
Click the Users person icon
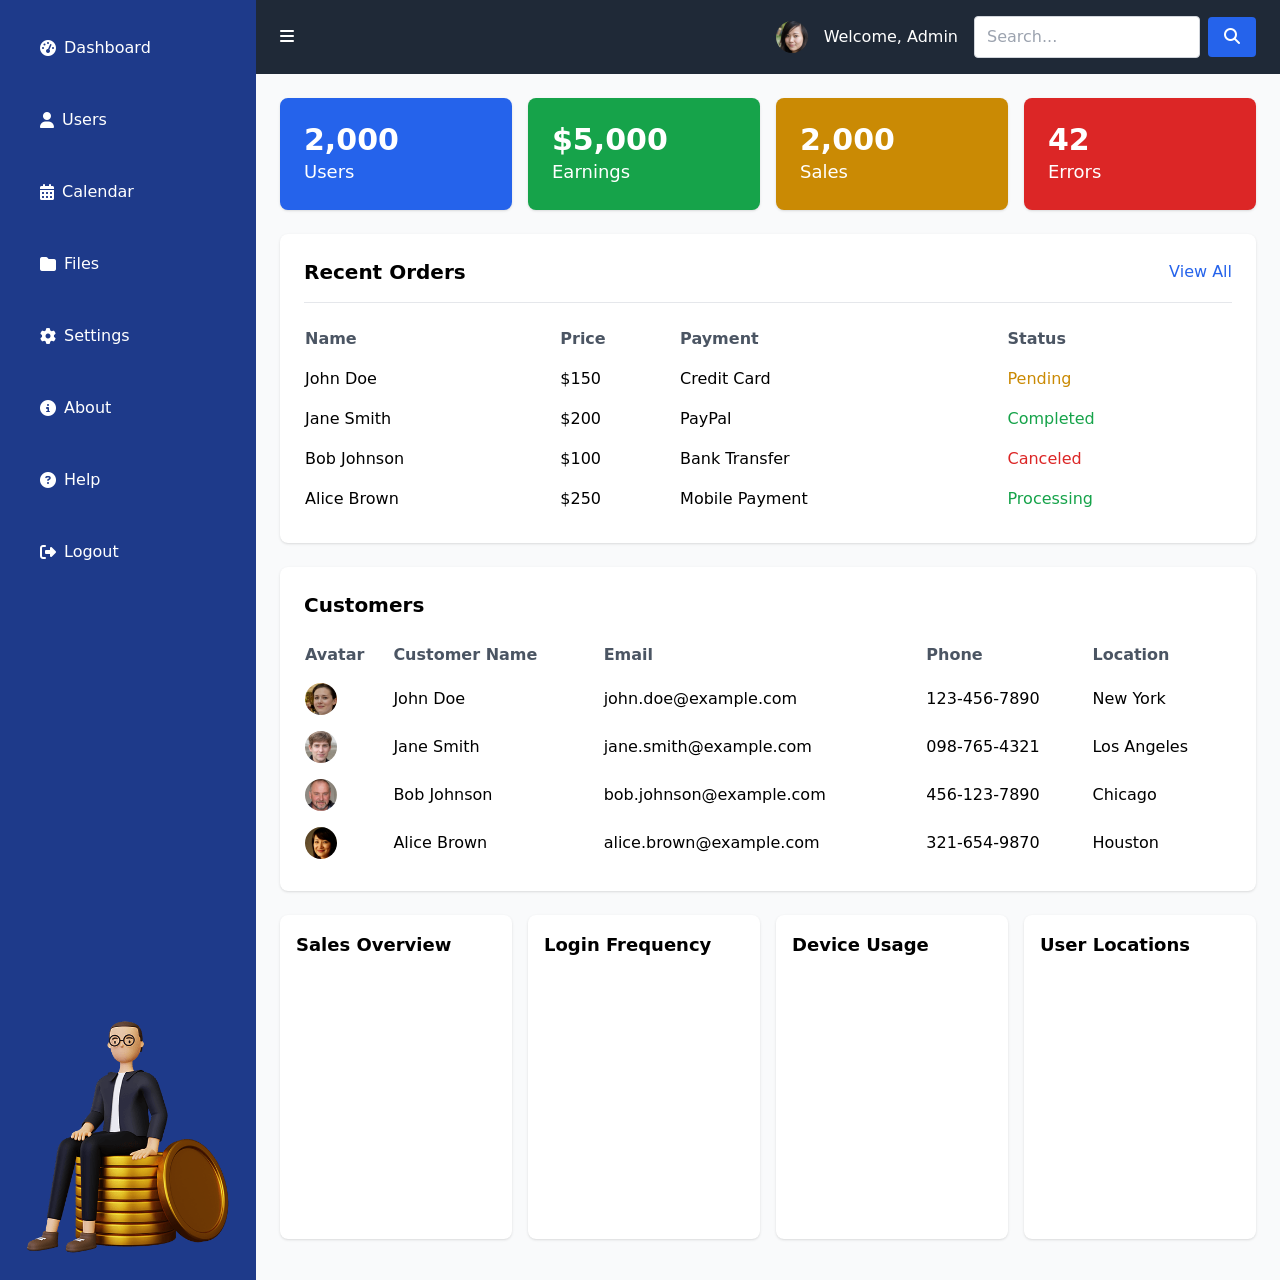47,120
